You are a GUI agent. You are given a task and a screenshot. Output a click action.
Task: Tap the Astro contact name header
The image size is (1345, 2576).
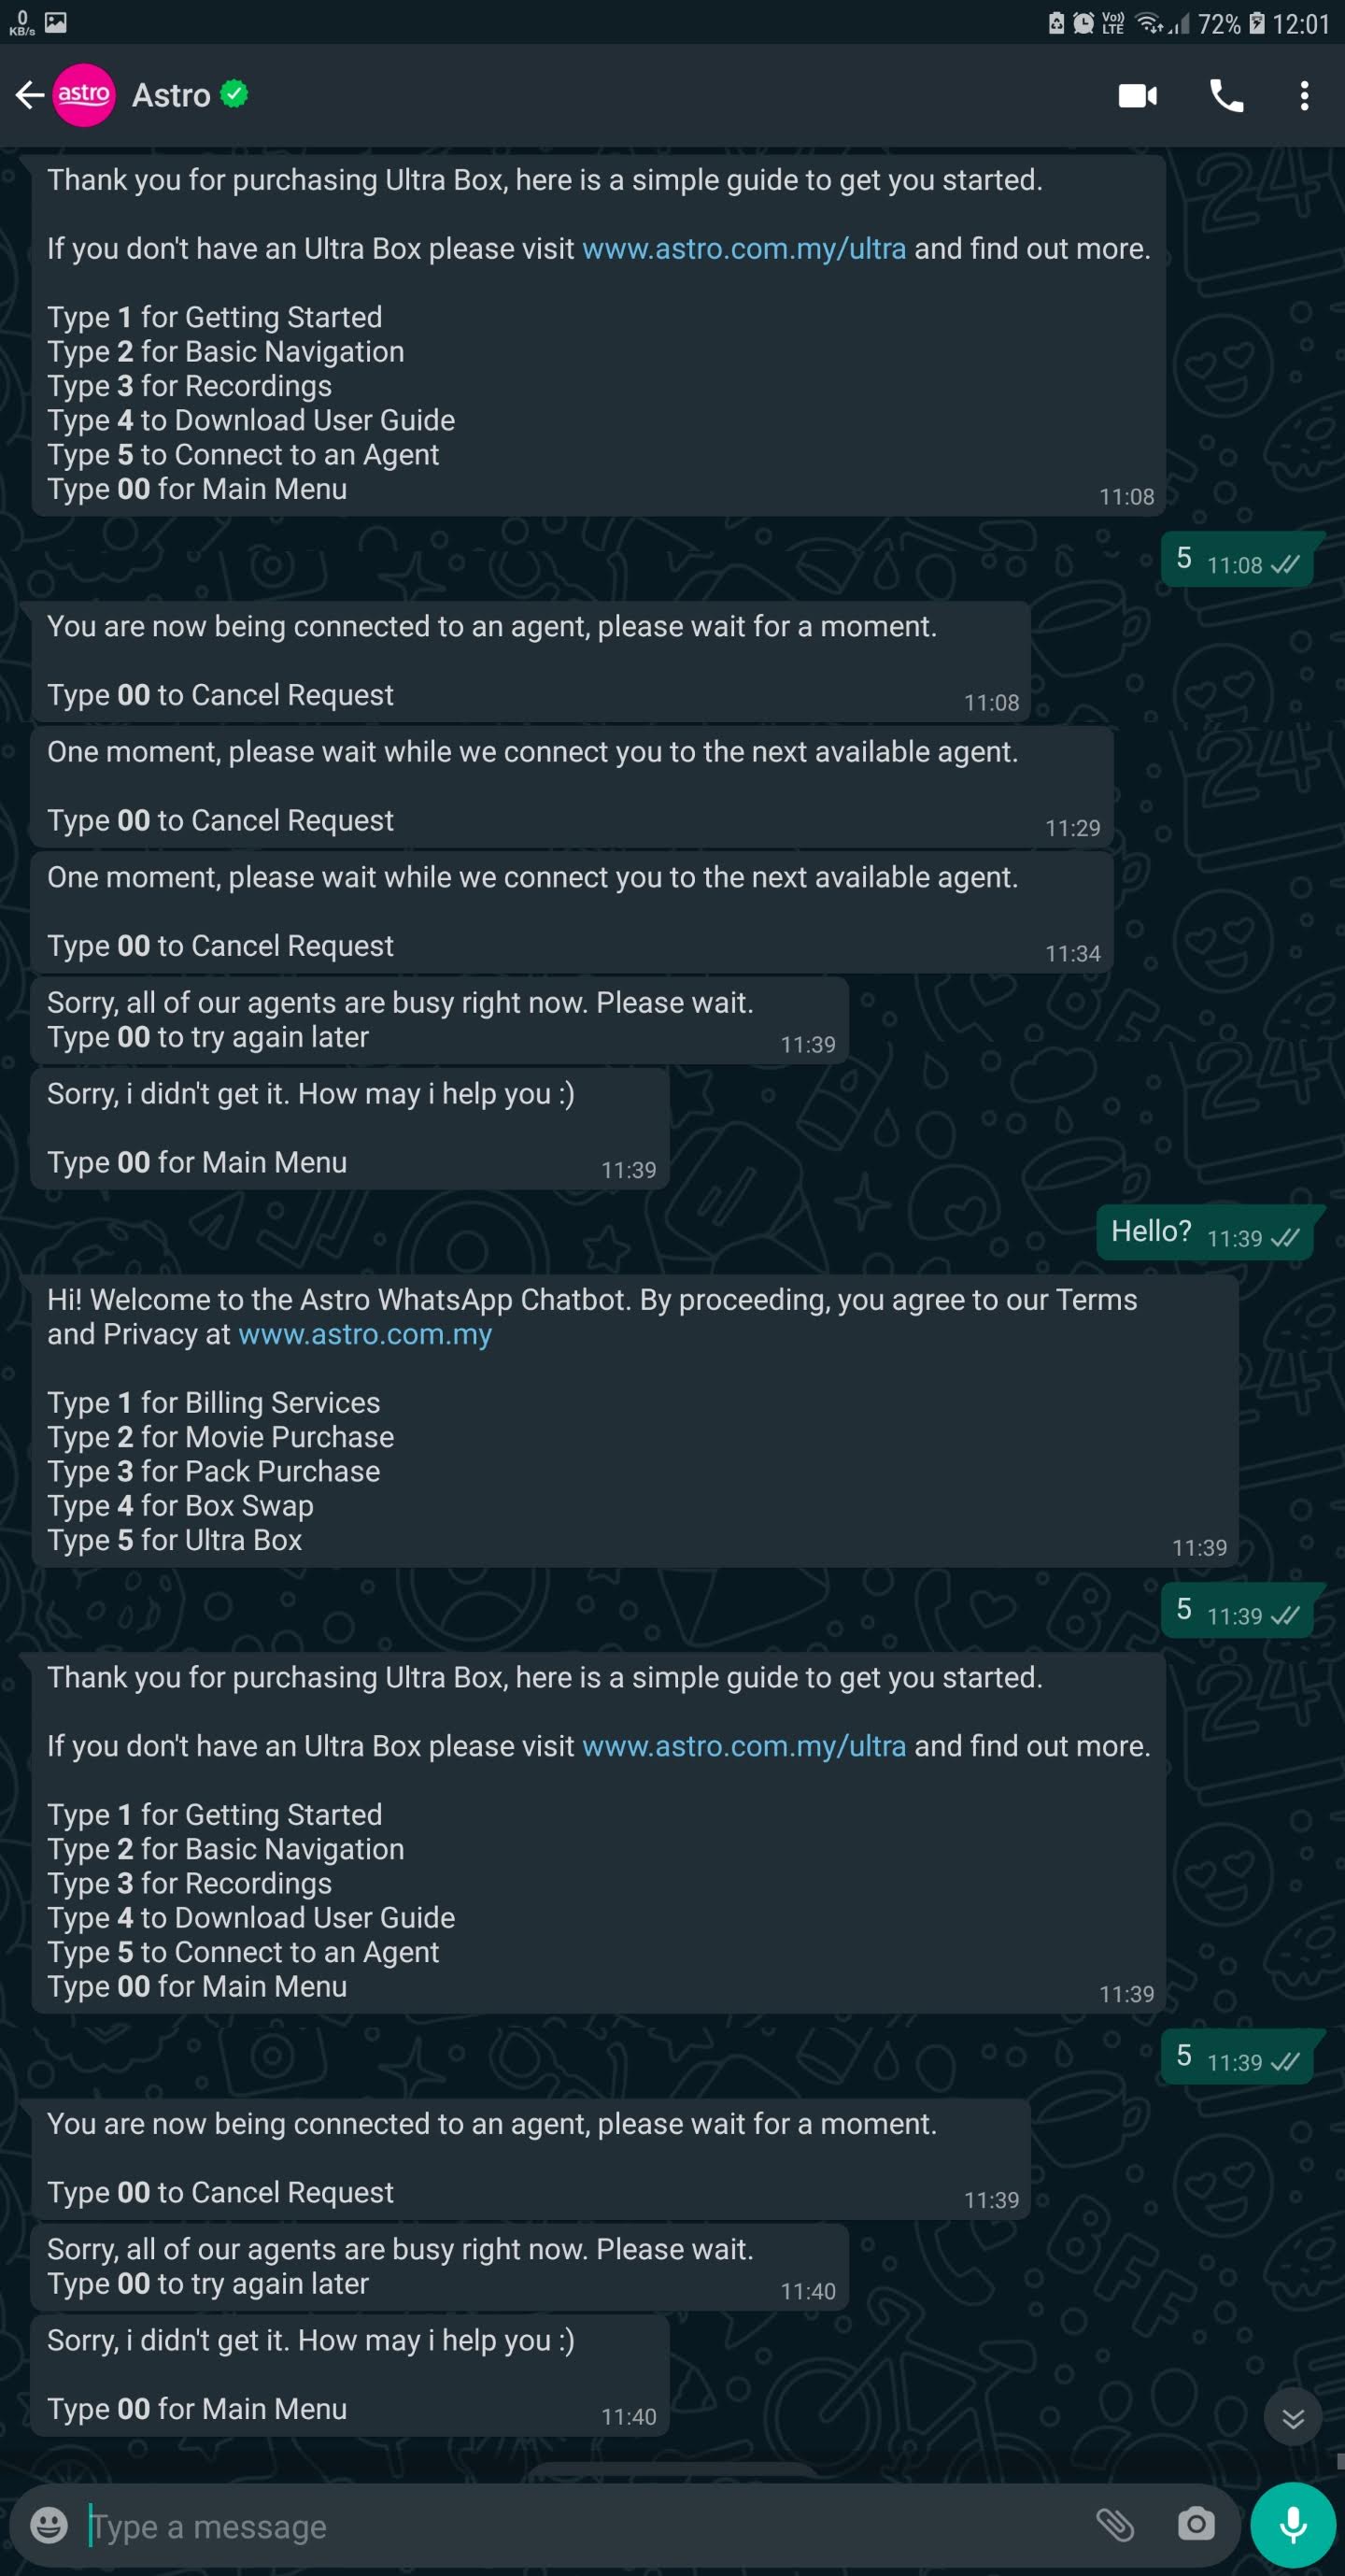[x=171, y=95]
